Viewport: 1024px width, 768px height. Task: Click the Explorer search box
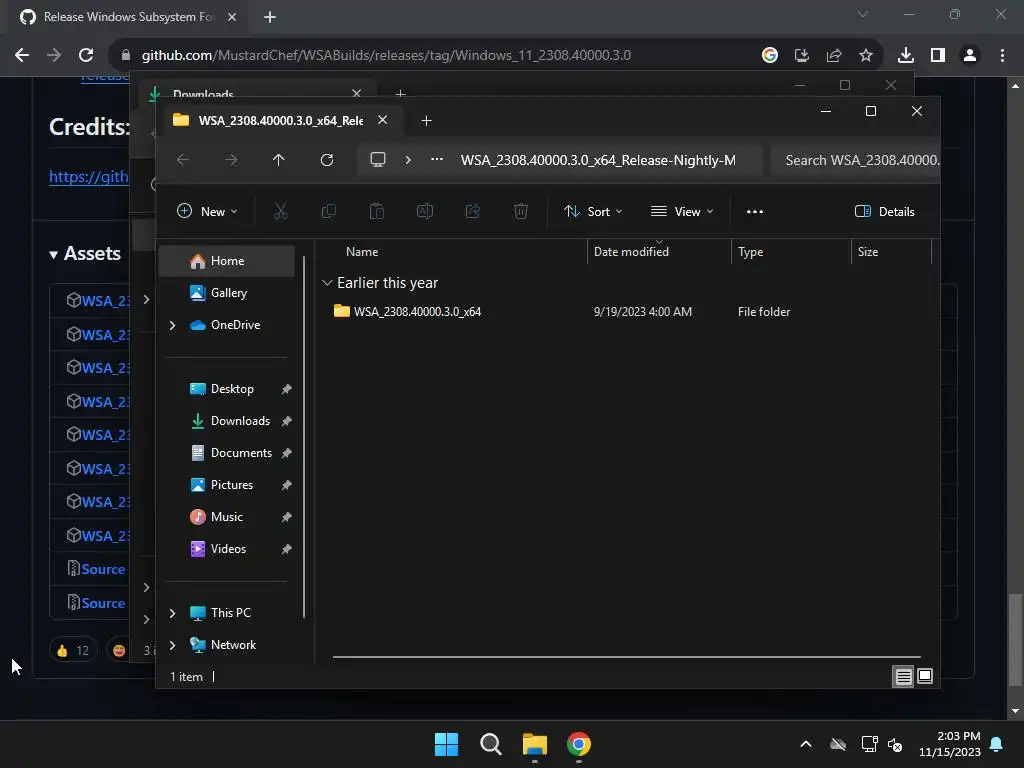856,161
